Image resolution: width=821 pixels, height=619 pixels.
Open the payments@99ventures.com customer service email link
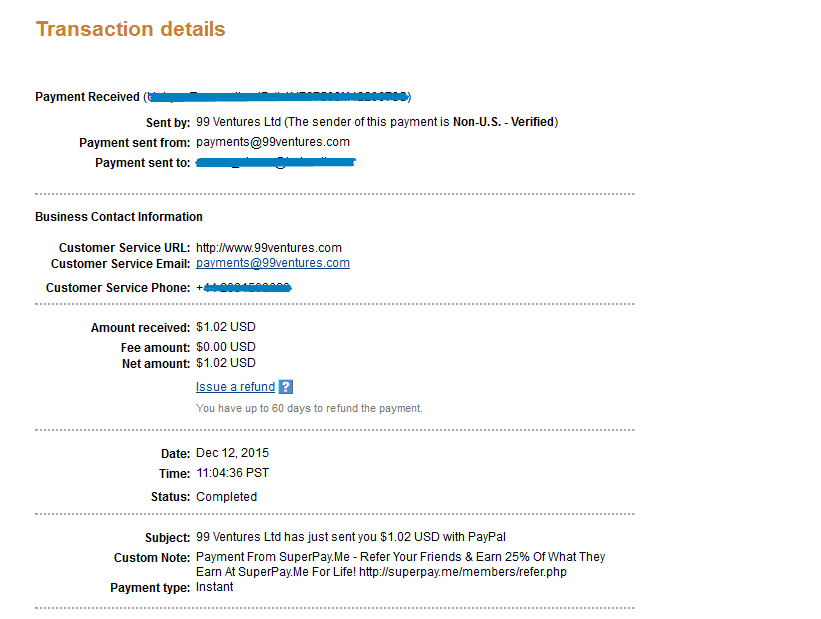point(273,263)
